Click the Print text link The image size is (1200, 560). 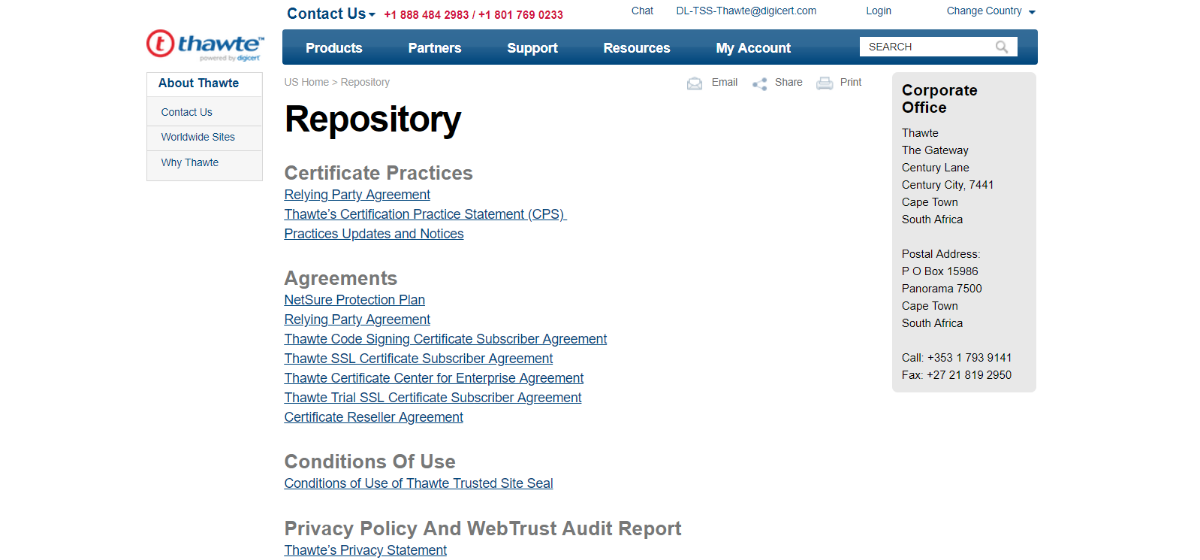(x=851, y=82)
